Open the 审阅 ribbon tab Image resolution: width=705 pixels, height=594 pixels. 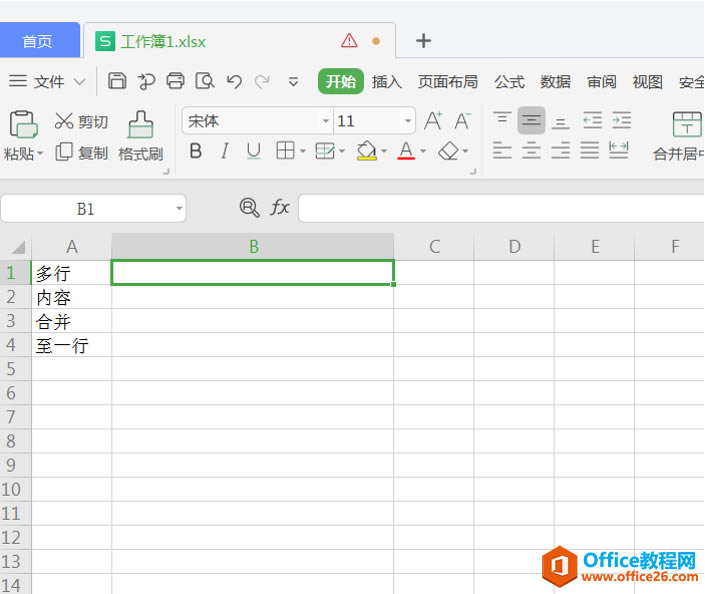(x=602, y=82)
